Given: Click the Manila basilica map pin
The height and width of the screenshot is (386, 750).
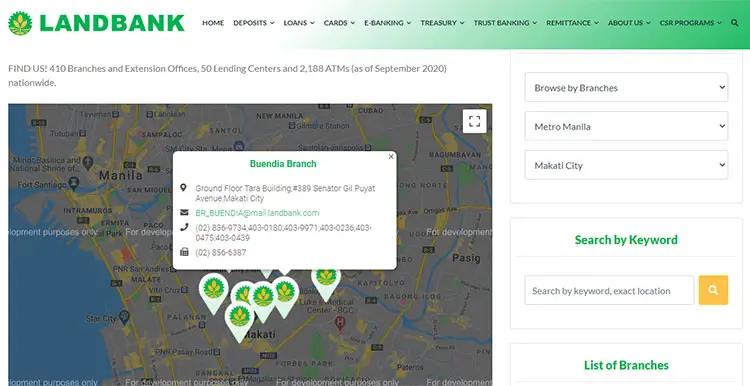Looking at the screenshot, I should [88, 163].
